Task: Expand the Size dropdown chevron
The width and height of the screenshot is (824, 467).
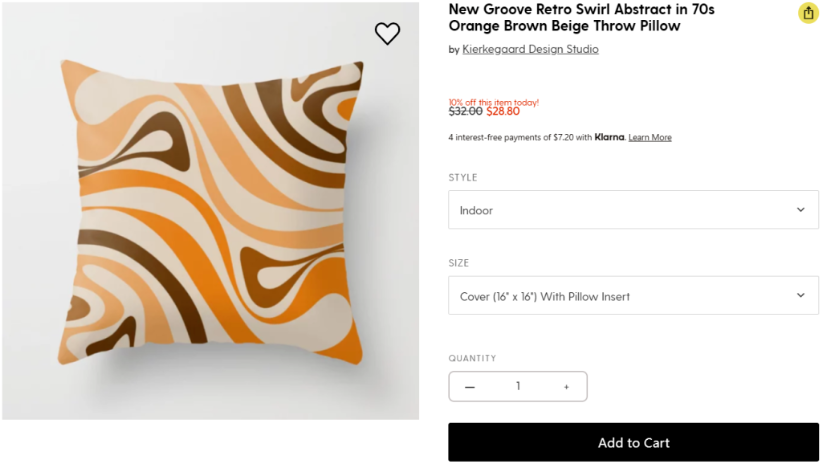Action: (x=800, y=296)
